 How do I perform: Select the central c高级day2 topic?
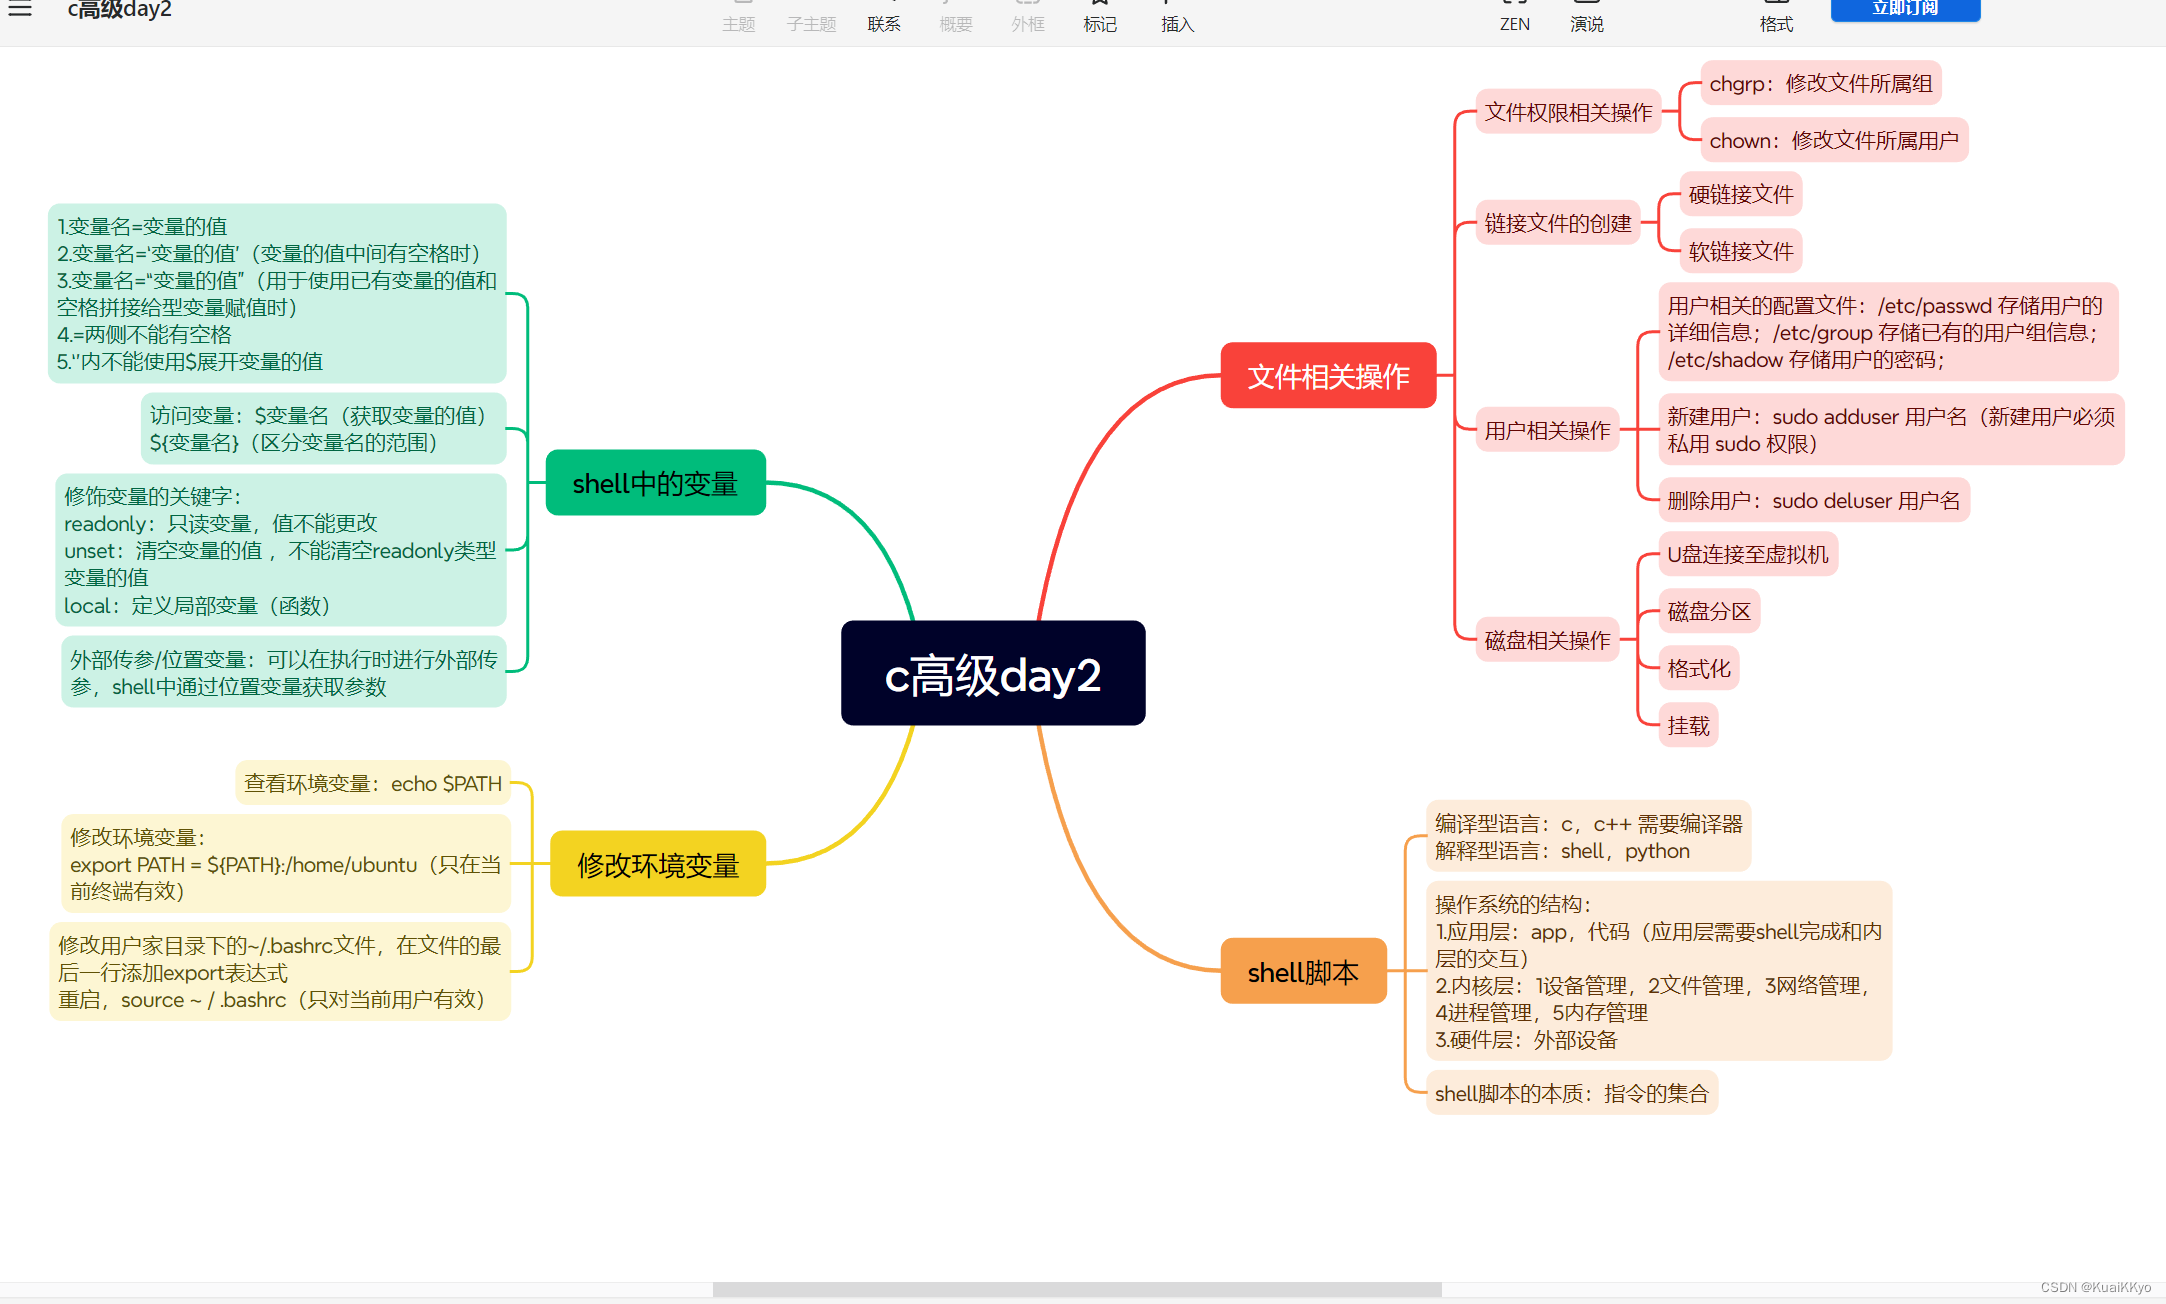point(992,674)
